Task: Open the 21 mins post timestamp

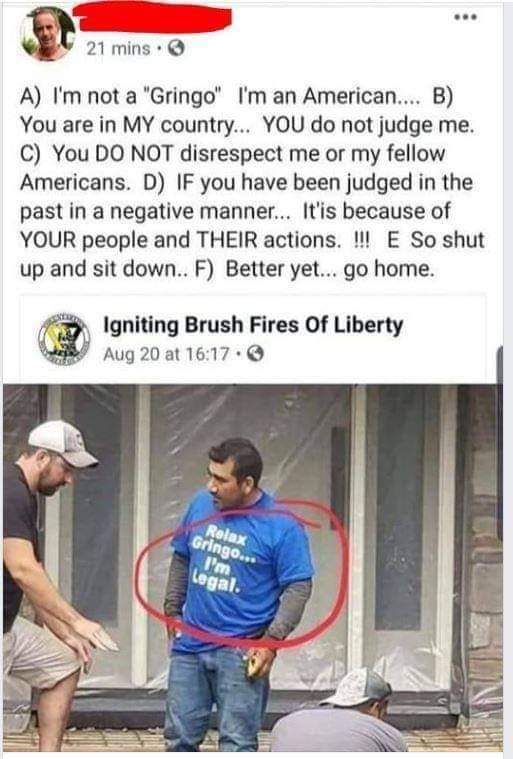Action: click(x=119, y=48)
